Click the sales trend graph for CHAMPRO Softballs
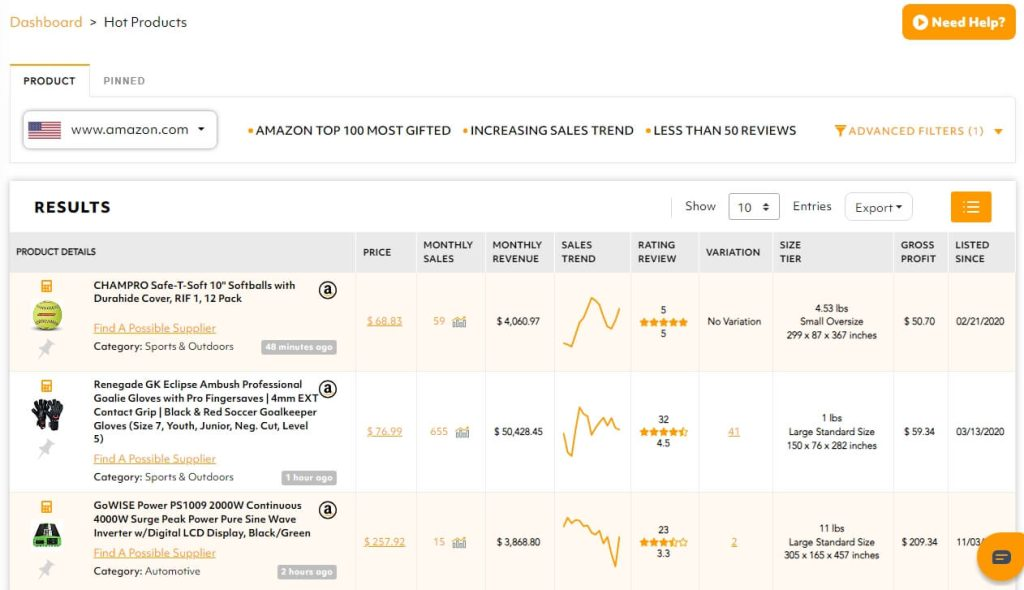Viewport: 1024px width, 590px height. tap(592, 321)
